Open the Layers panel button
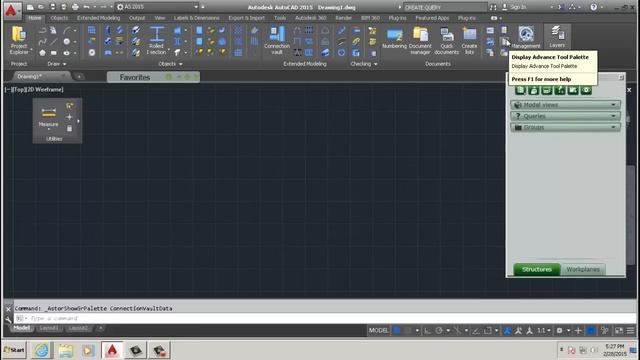Image resolution: width=640 pixels, height=360 pixels. pyautogui.click(x=557, y=37)
